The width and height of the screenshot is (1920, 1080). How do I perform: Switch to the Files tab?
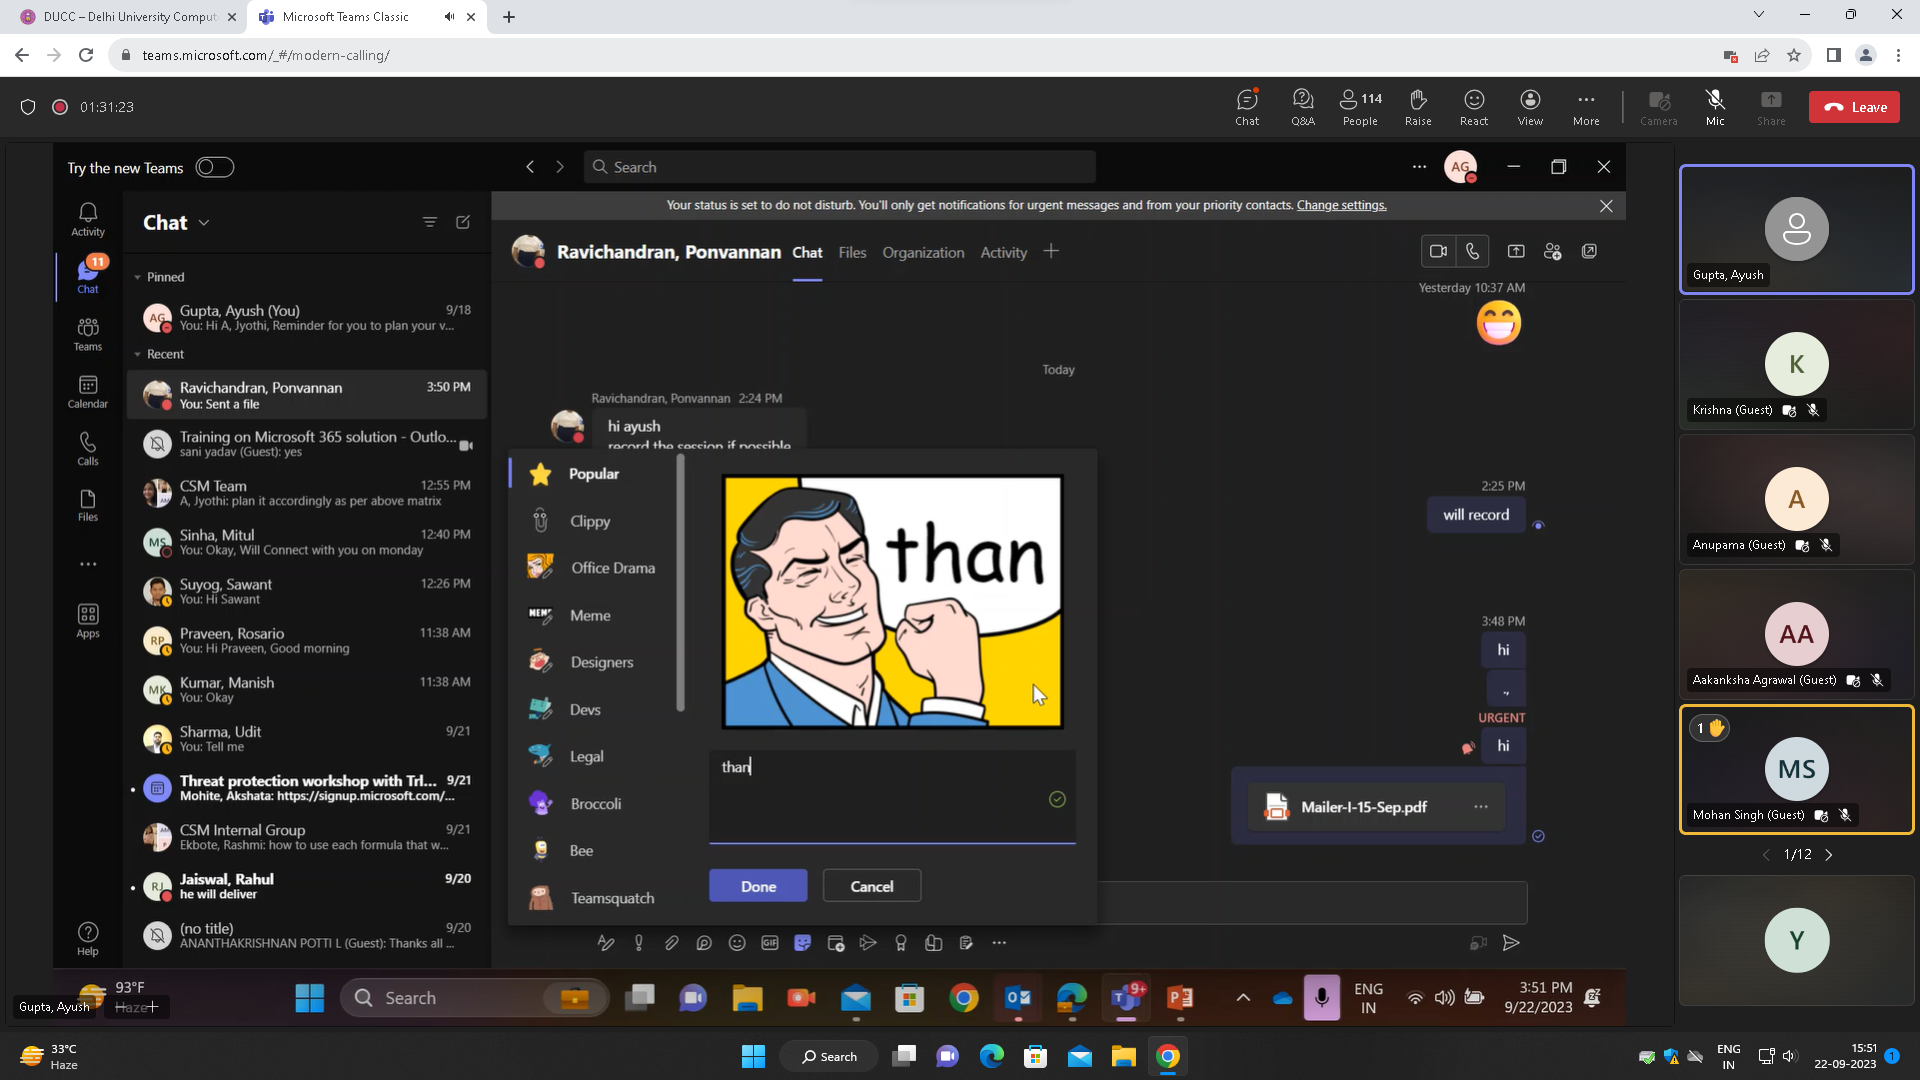852,253
